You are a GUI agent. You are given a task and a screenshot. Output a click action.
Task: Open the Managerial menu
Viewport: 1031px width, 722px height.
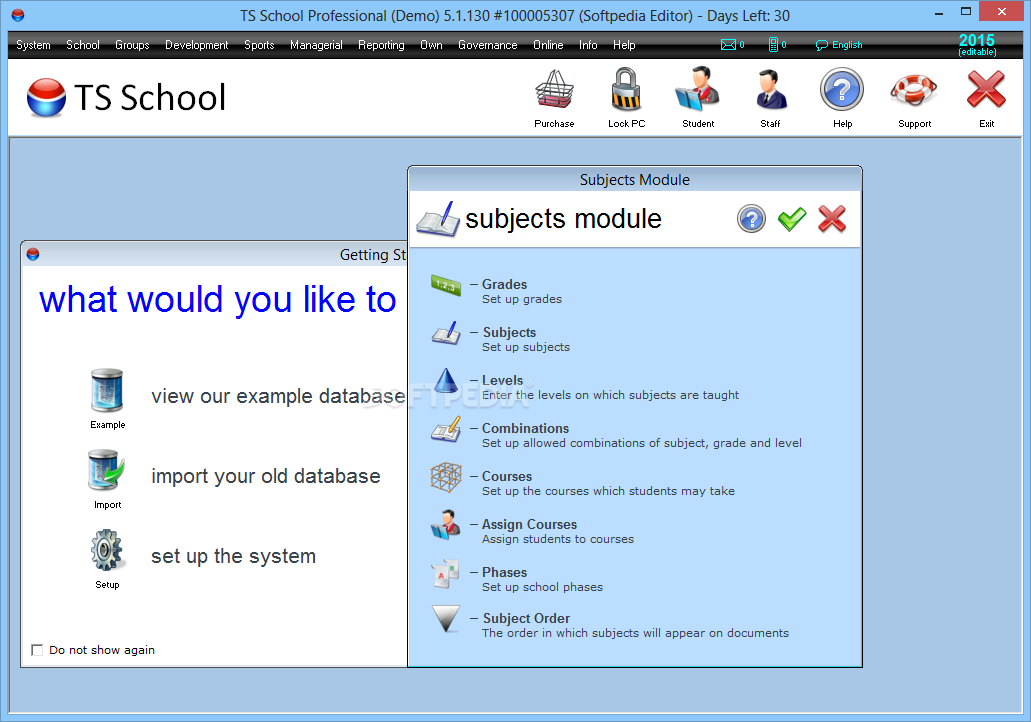316,45
